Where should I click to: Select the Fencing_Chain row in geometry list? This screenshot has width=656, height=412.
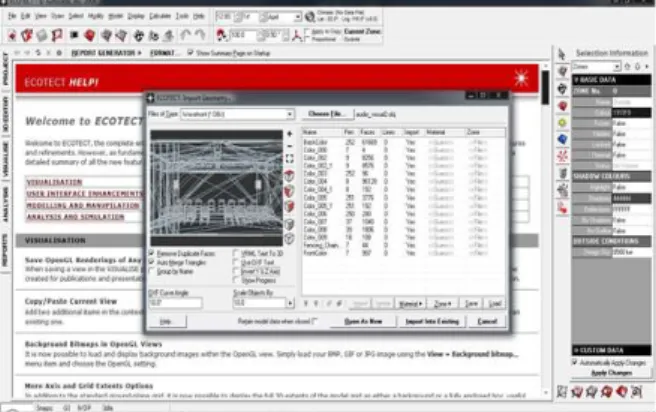403,245
